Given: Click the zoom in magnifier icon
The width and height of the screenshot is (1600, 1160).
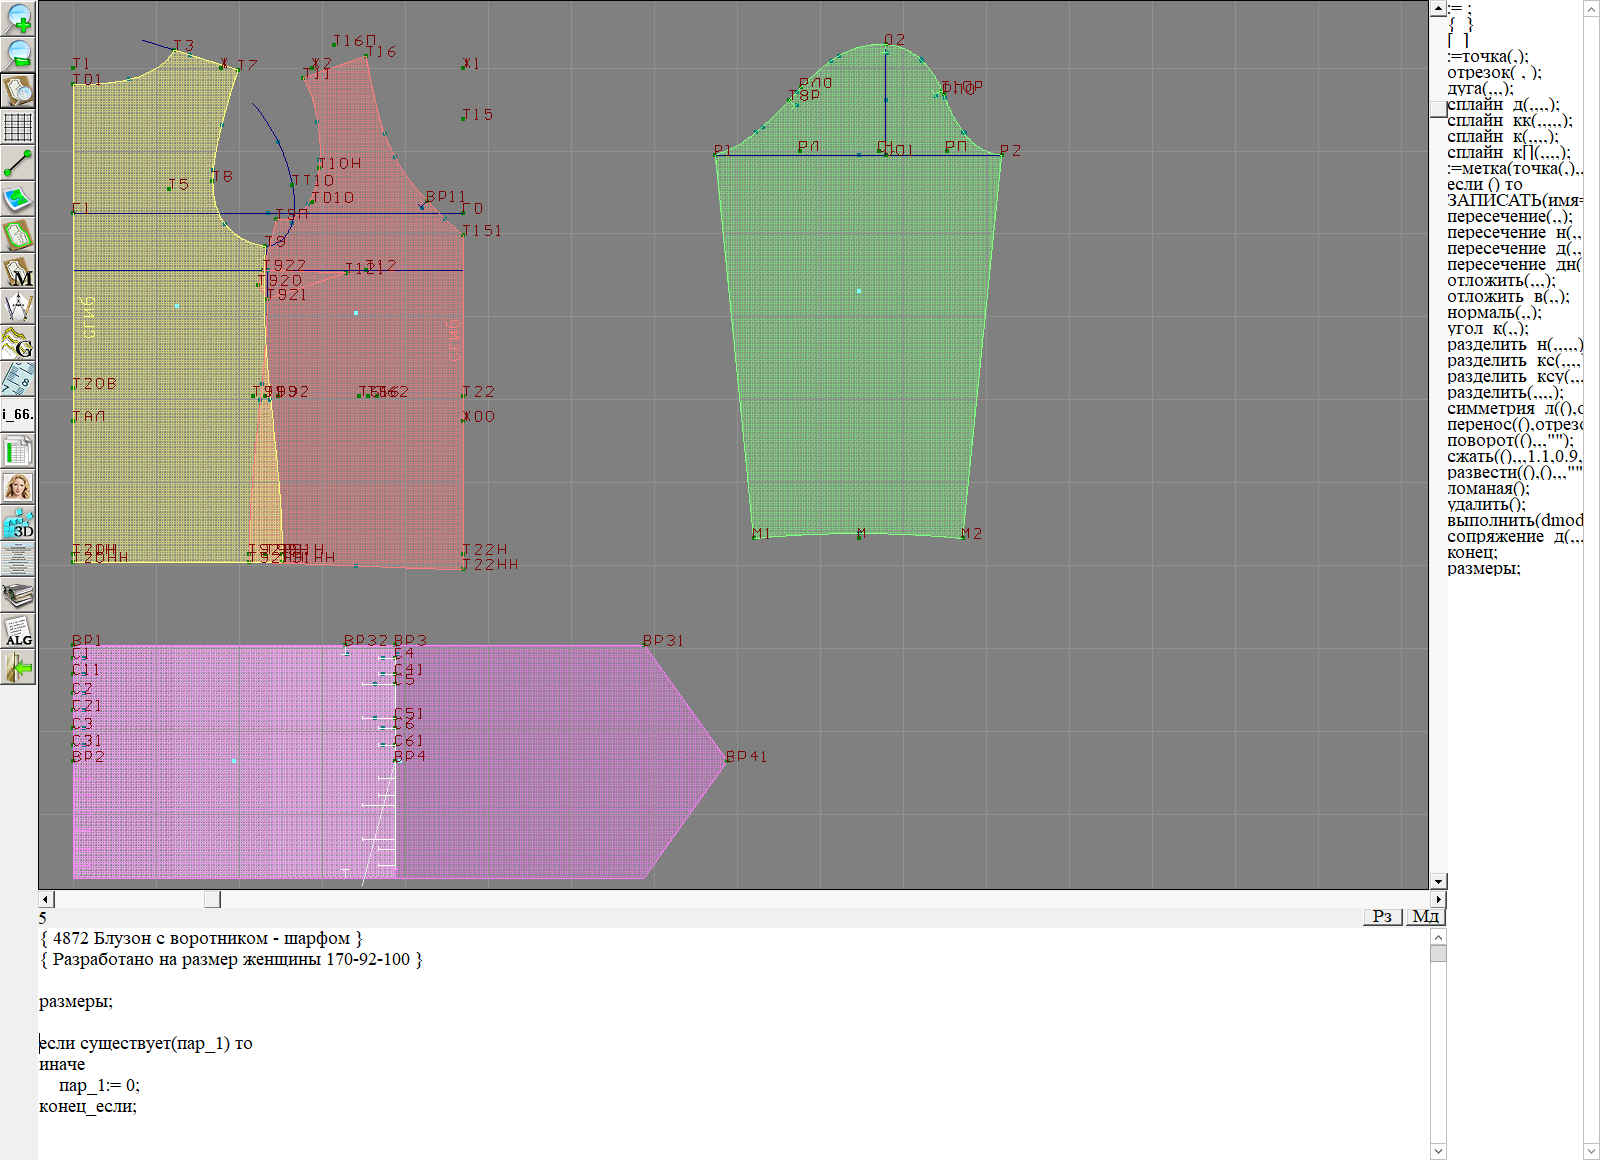Looking at the screenshot, I should pos(18,18).
